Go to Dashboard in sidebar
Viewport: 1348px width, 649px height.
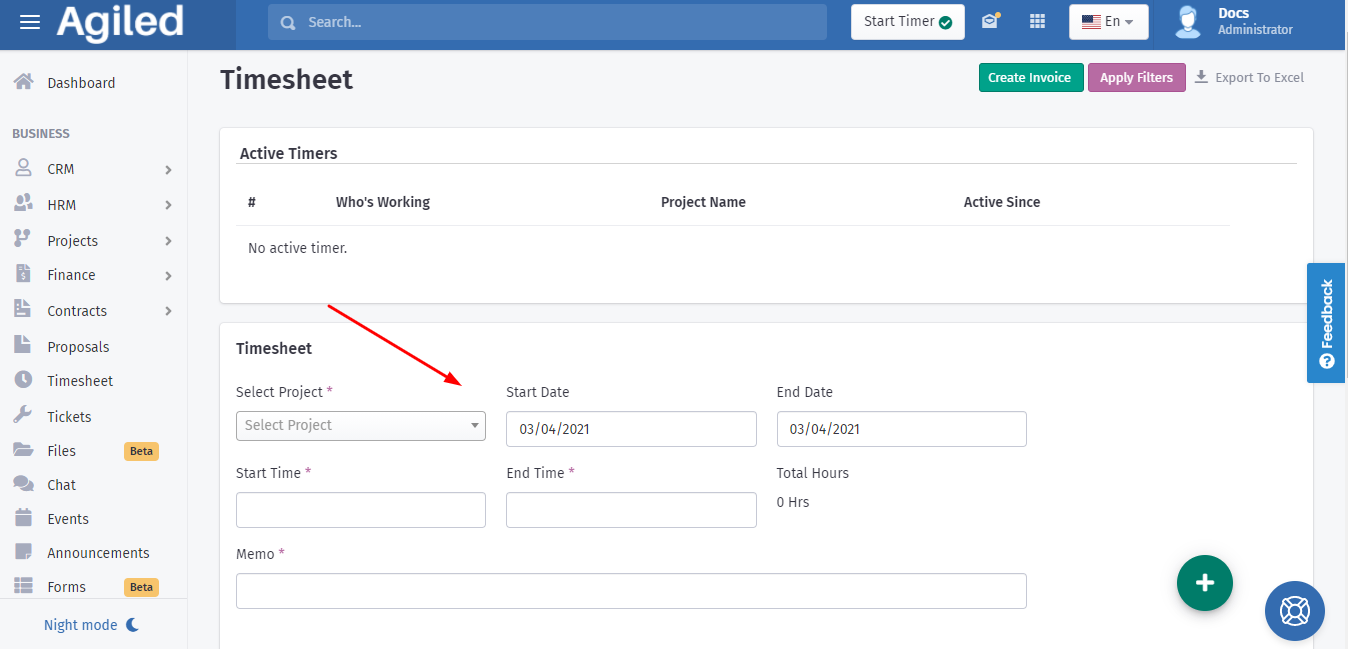point(80,83)
